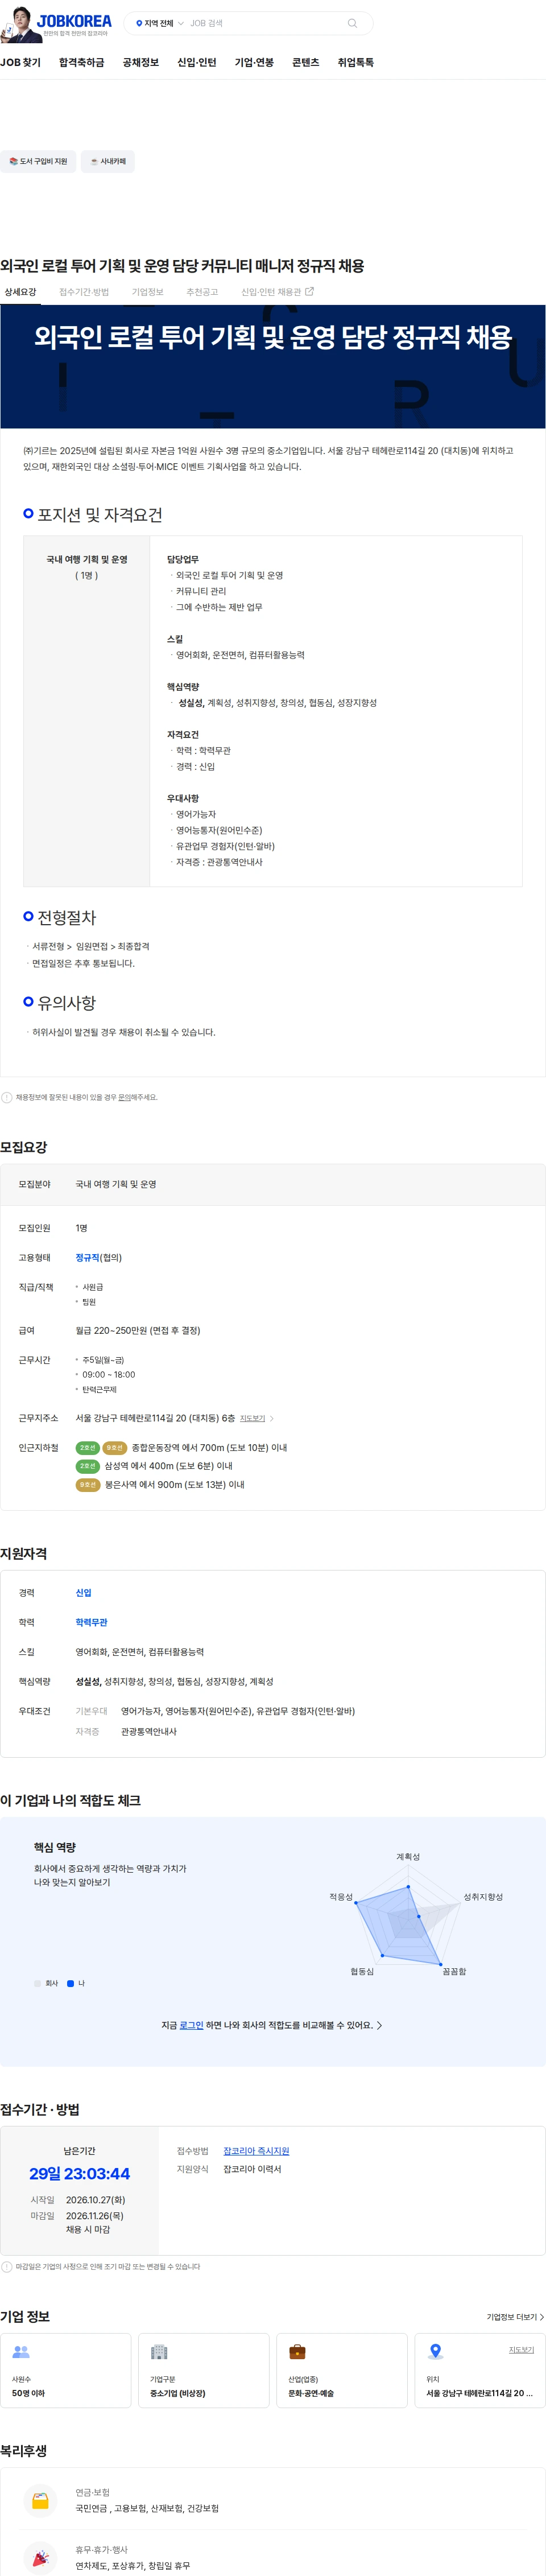The height and width of the screenshot is (2576, 546).
Task: Click the info icon beside 마감일 notice
Action: [7, 2266]
